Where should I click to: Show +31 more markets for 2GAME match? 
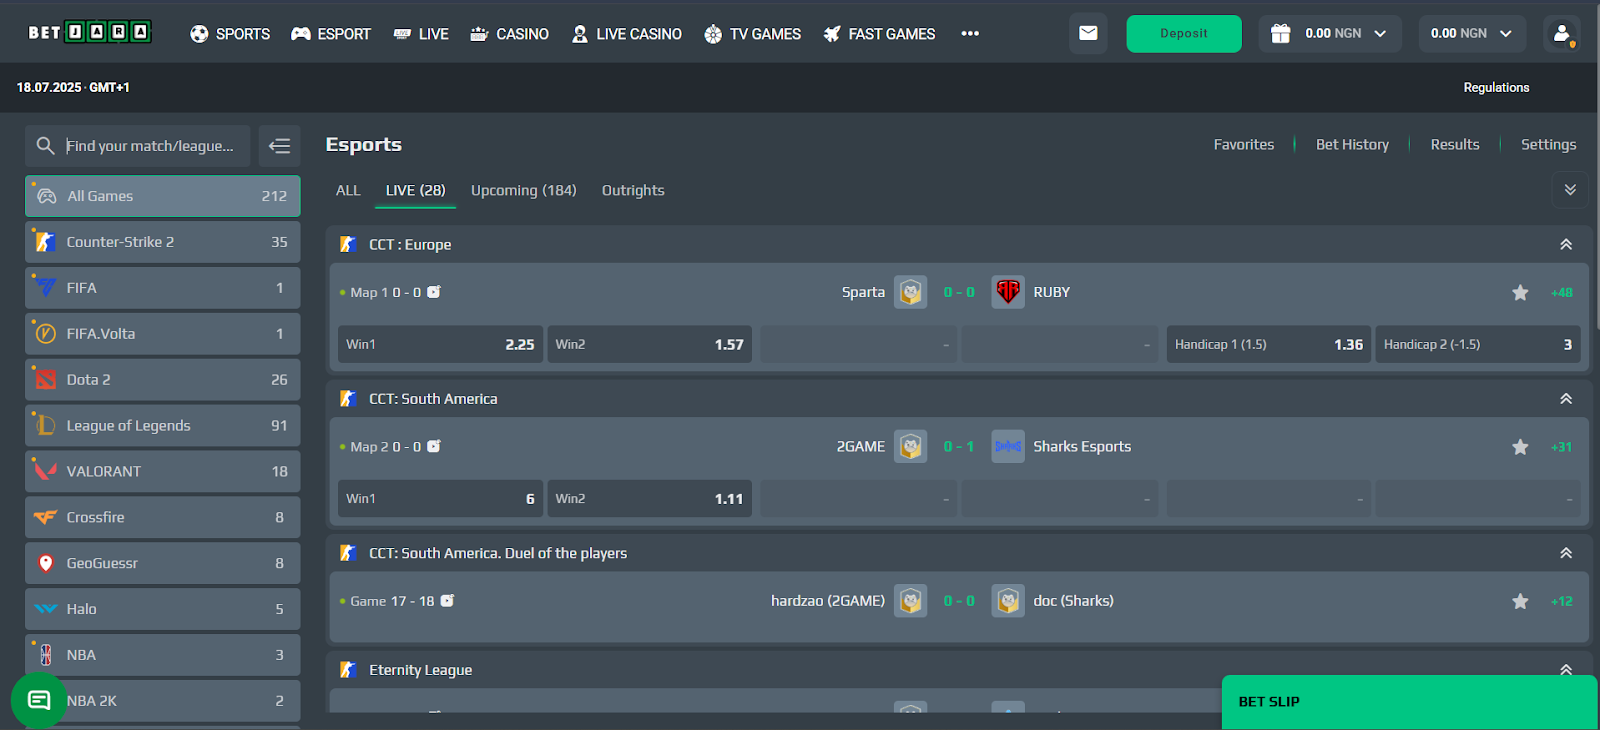(x=1561, y=447)
